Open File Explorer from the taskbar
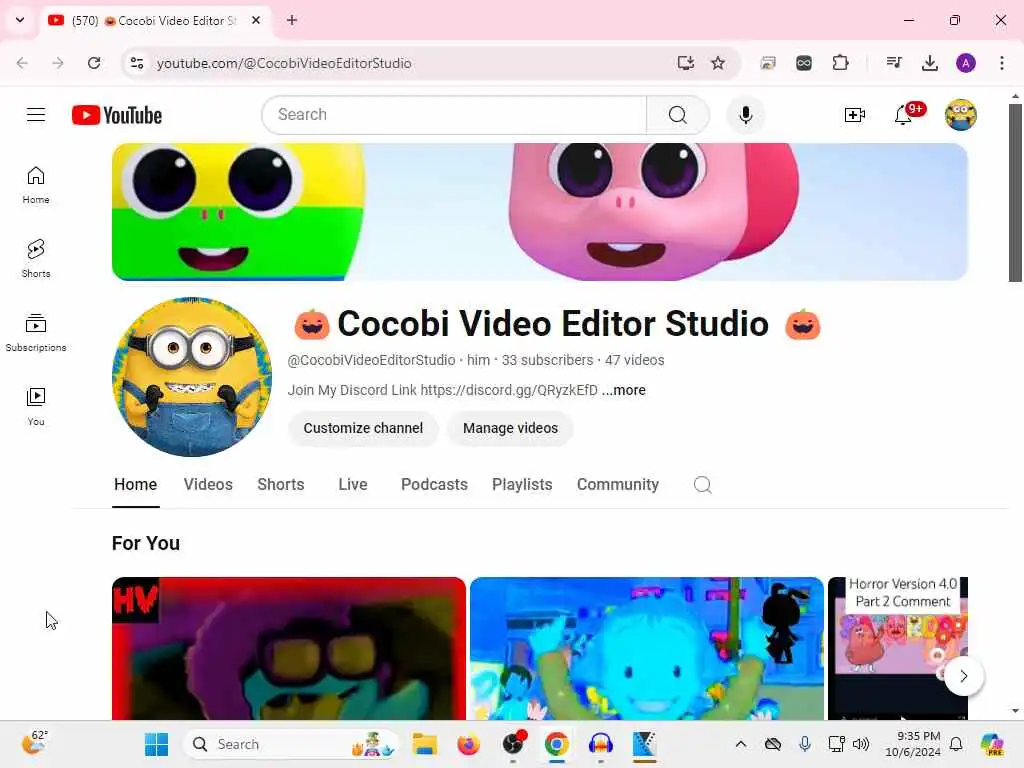 click(x=424, y=744)
